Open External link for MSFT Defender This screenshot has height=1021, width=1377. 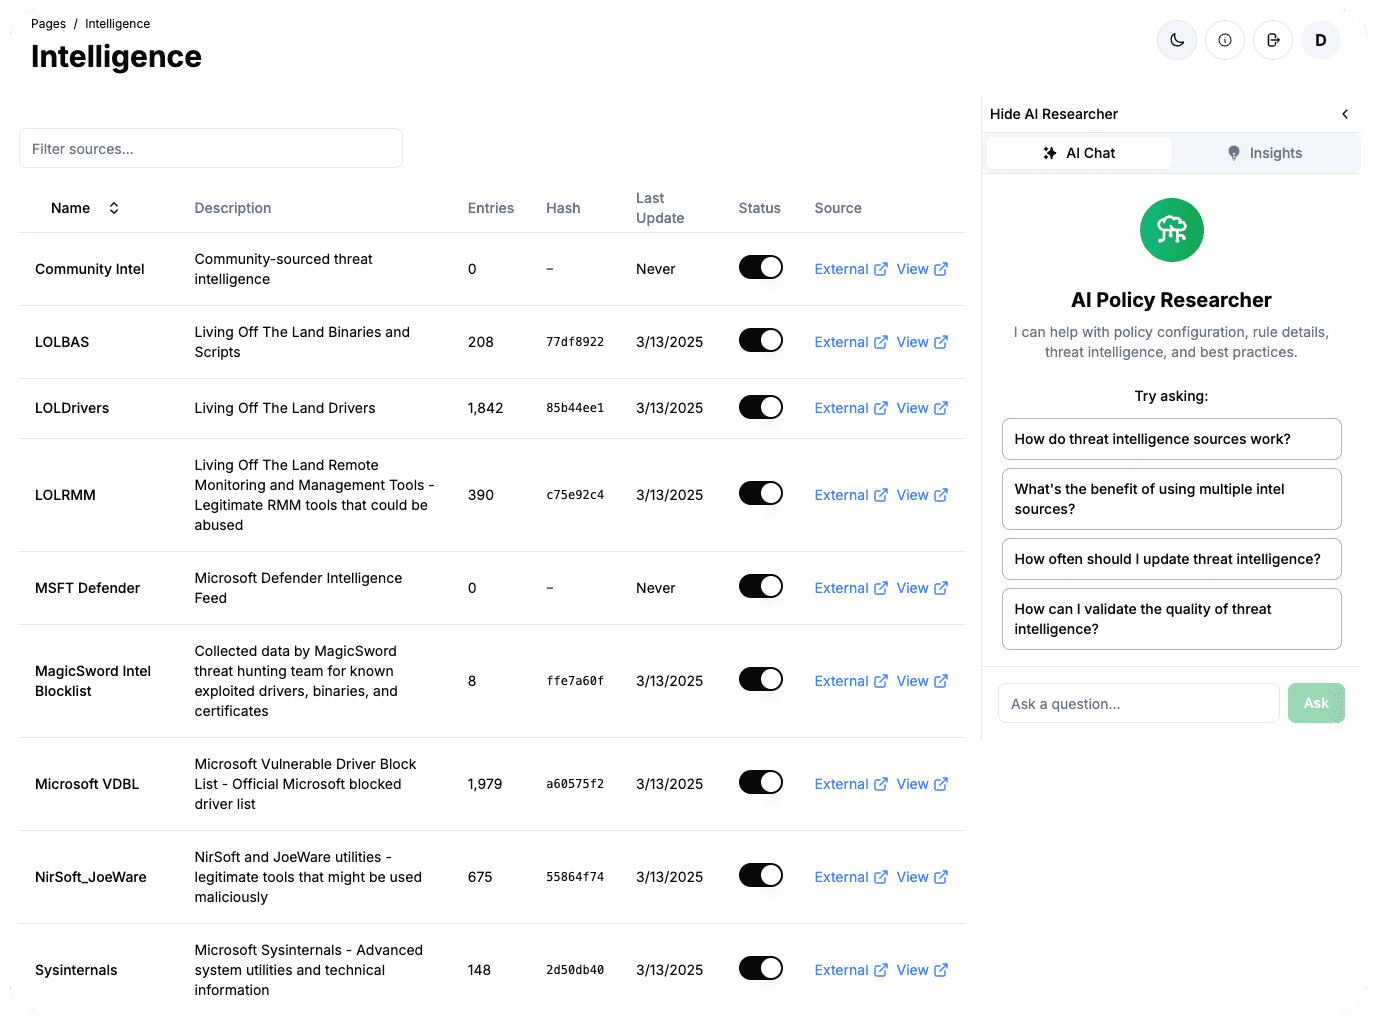[x=851, y=588]
